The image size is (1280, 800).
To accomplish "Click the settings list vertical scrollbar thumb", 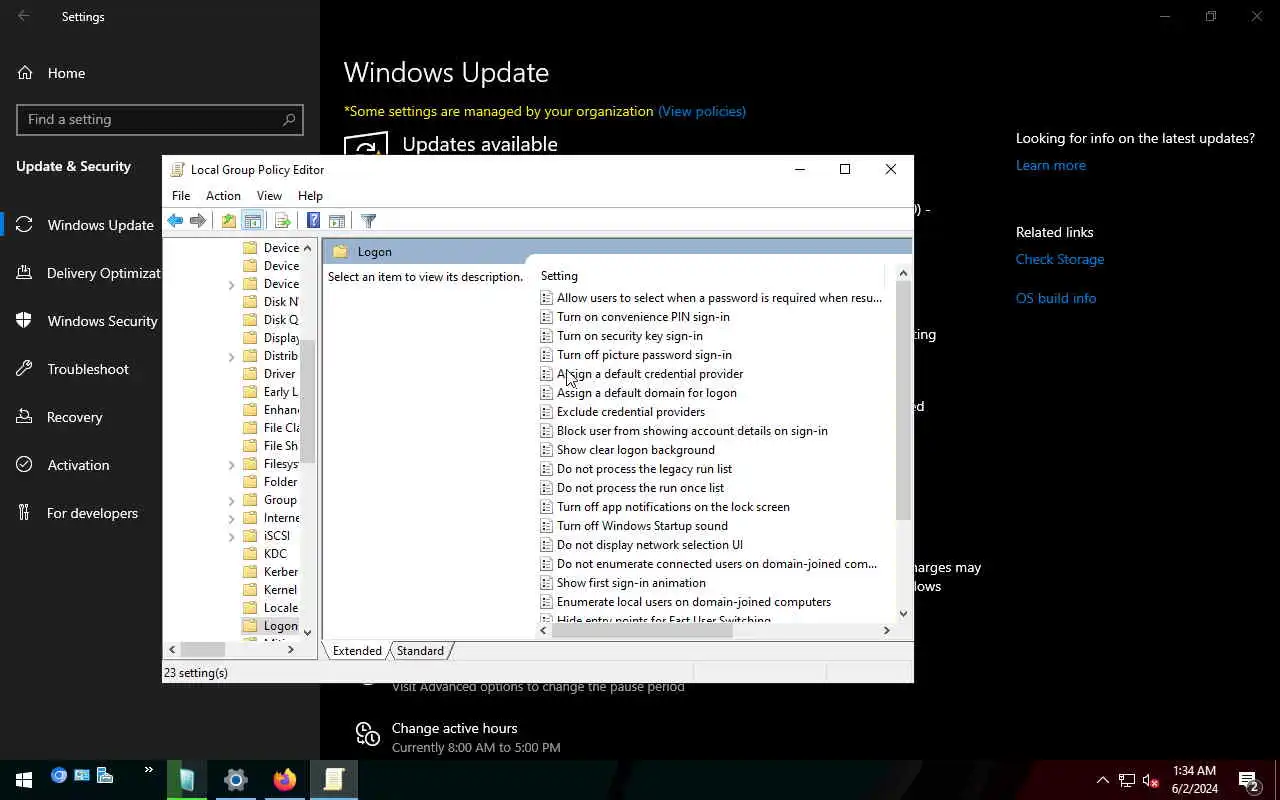I will [903, 400].
